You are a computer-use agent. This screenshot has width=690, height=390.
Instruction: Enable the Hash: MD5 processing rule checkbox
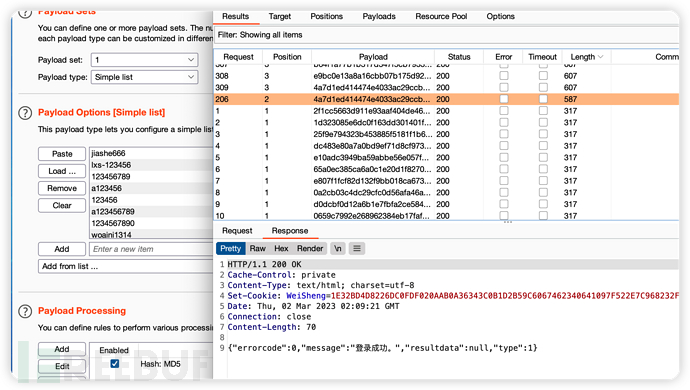point(115,364)
